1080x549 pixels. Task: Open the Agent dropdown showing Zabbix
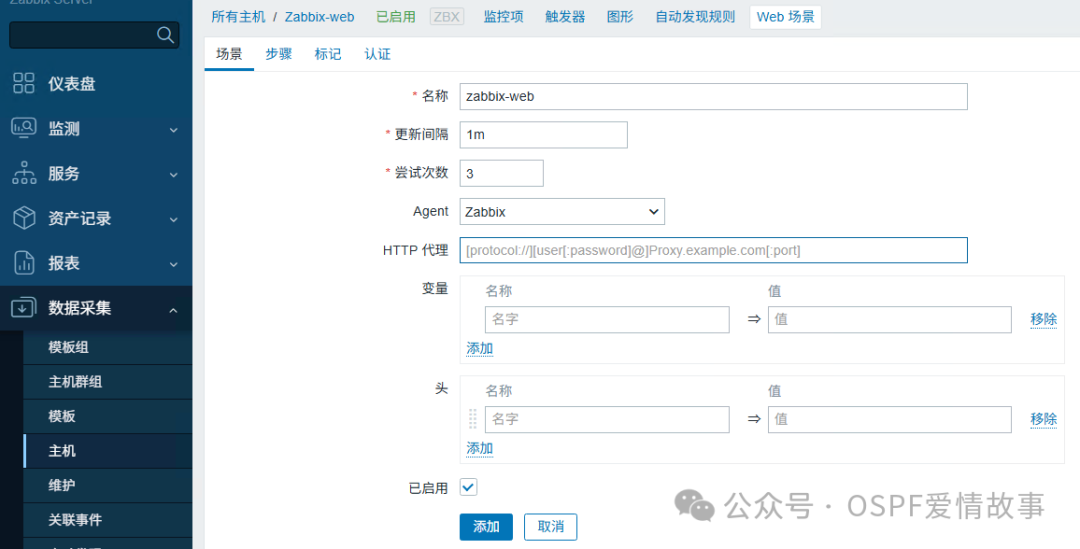pyautogui.click(x=562, y=211)
